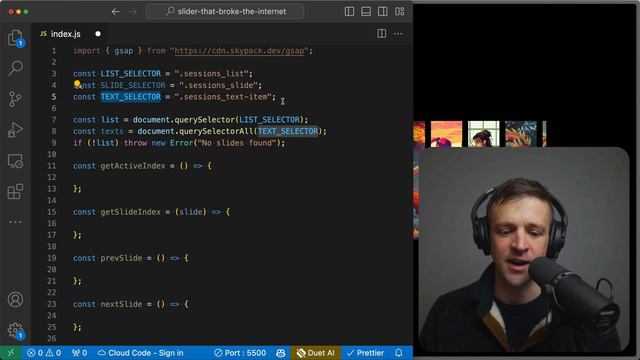Open the editor More Actions ellipsis
This screenshot has height=360, width=640.
click(398, 33)
